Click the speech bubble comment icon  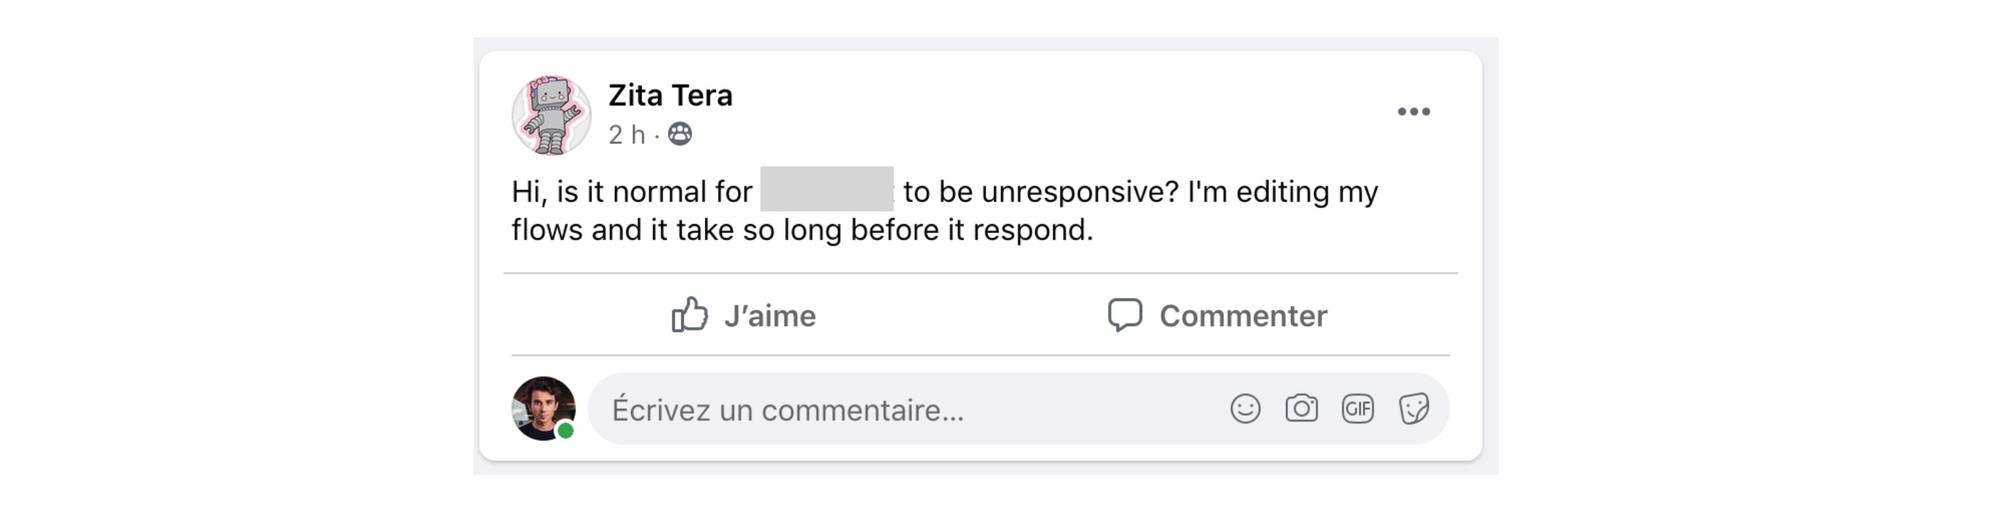click(x=1125, y=315)
